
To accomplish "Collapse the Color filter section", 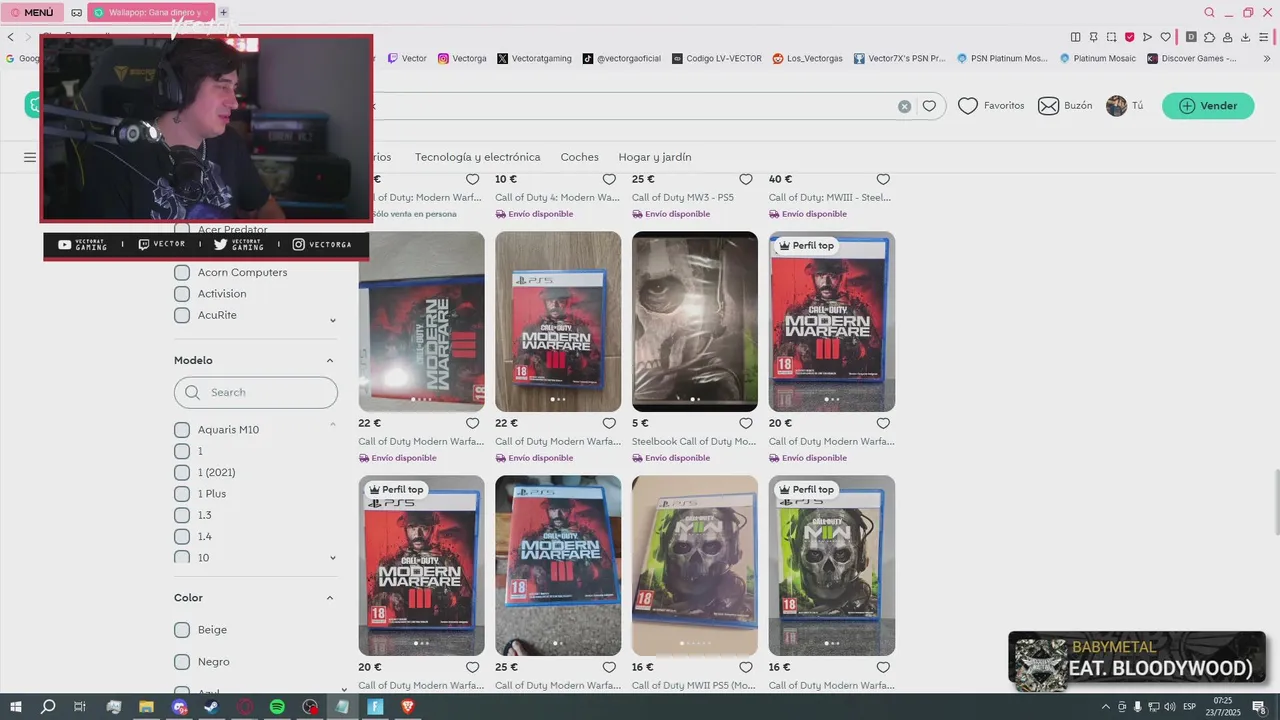I will click(x=330, y=598).
